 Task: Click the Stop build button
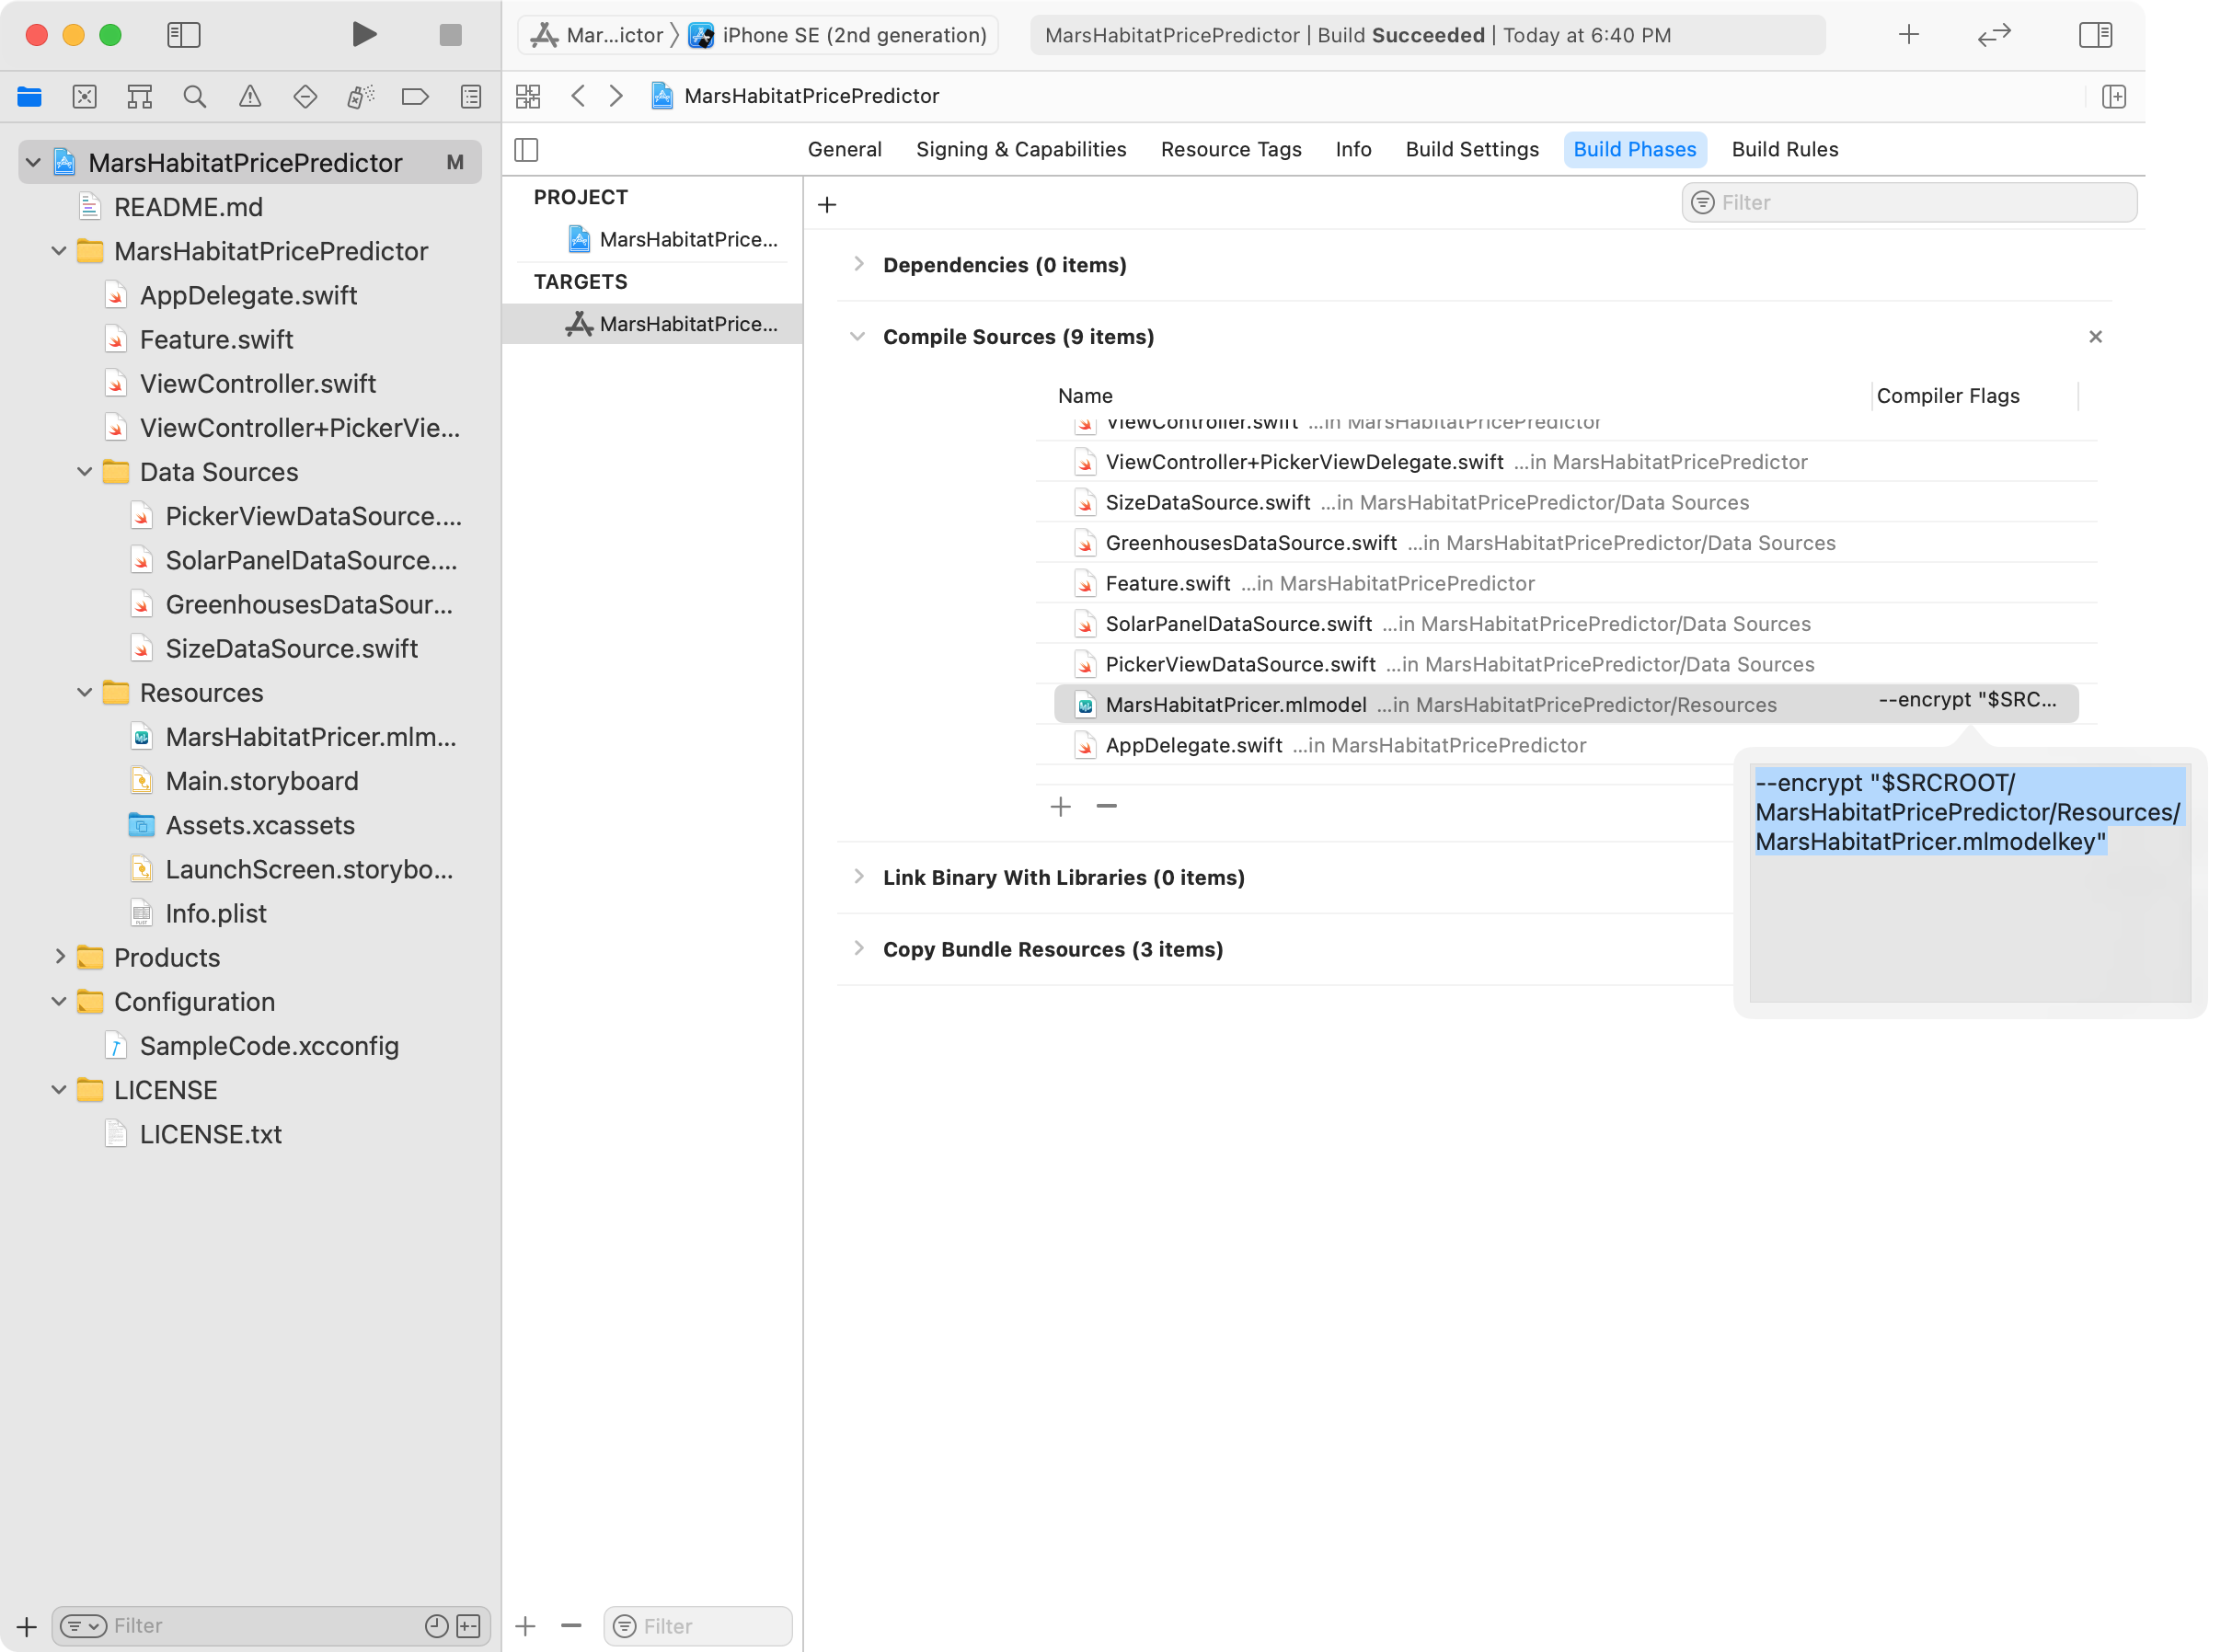[x=450, y=35]
